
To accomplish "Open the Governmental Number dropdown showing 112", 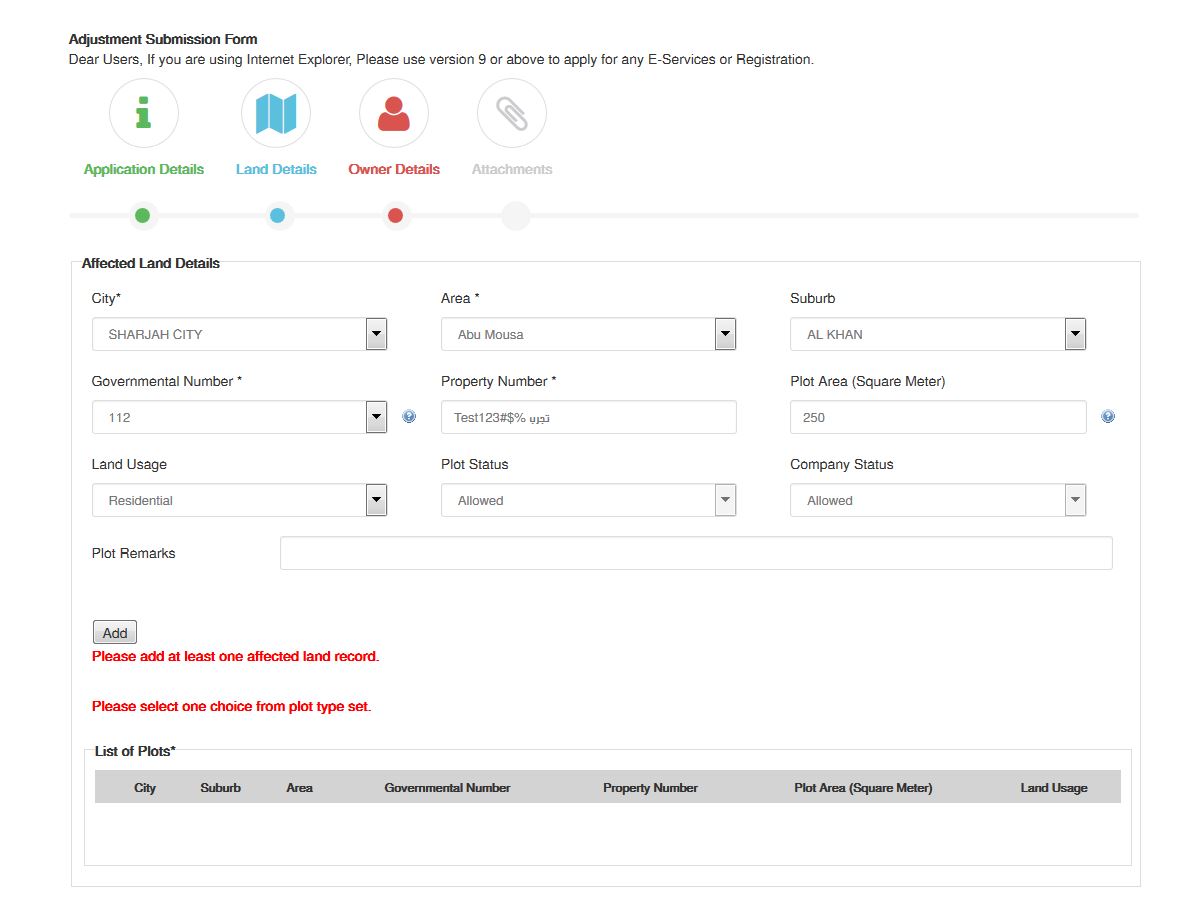I will click(239, 417).
